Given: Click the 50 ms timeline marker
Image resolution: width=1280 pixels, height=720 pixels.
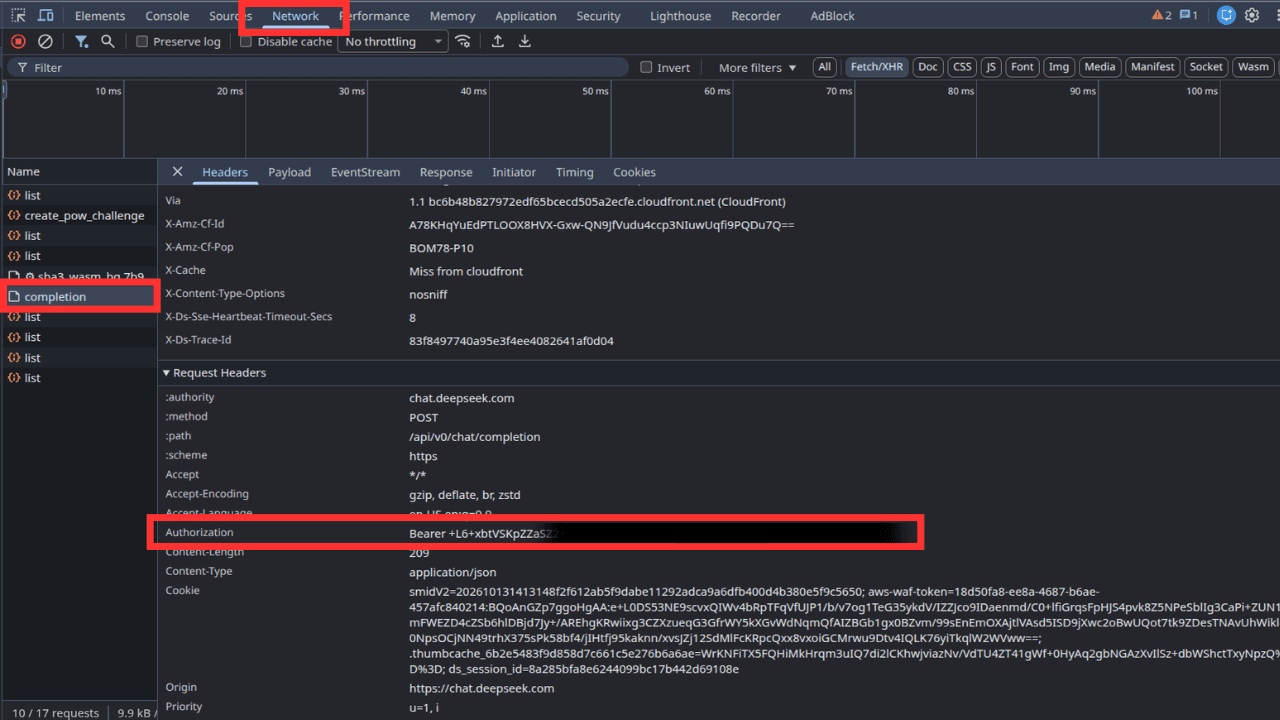Looking at the screenshot, I should pyautogui.click(x=594, y=91).
